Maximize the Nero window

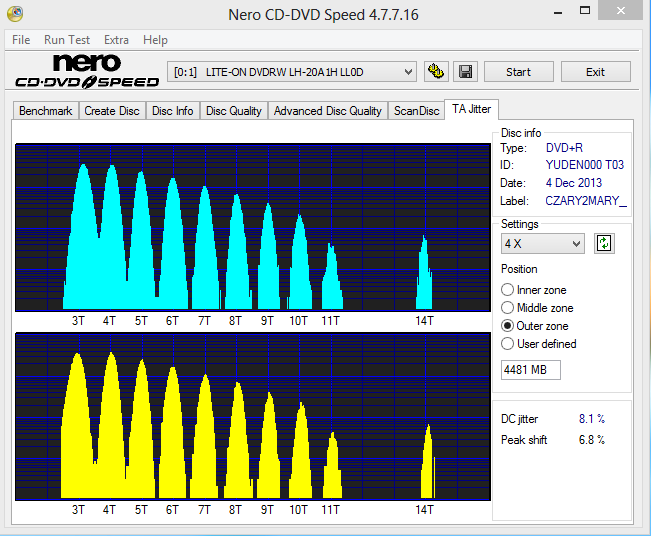point(585,11)
